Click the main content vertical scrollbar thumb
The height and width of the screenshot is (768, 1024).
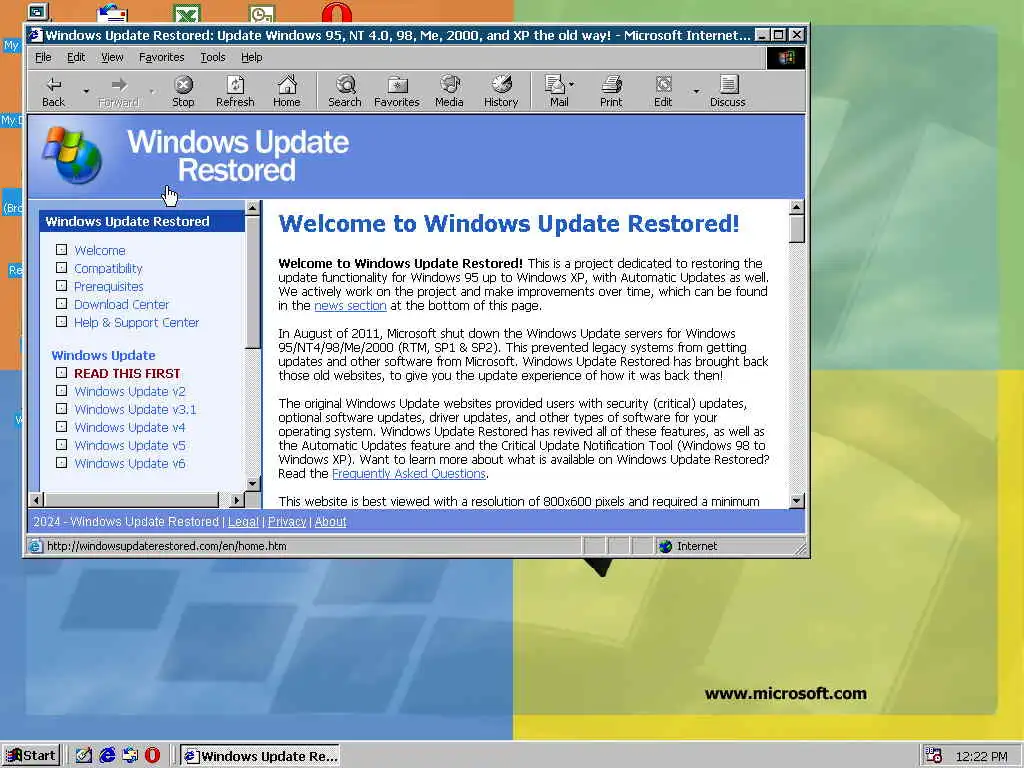796,229
